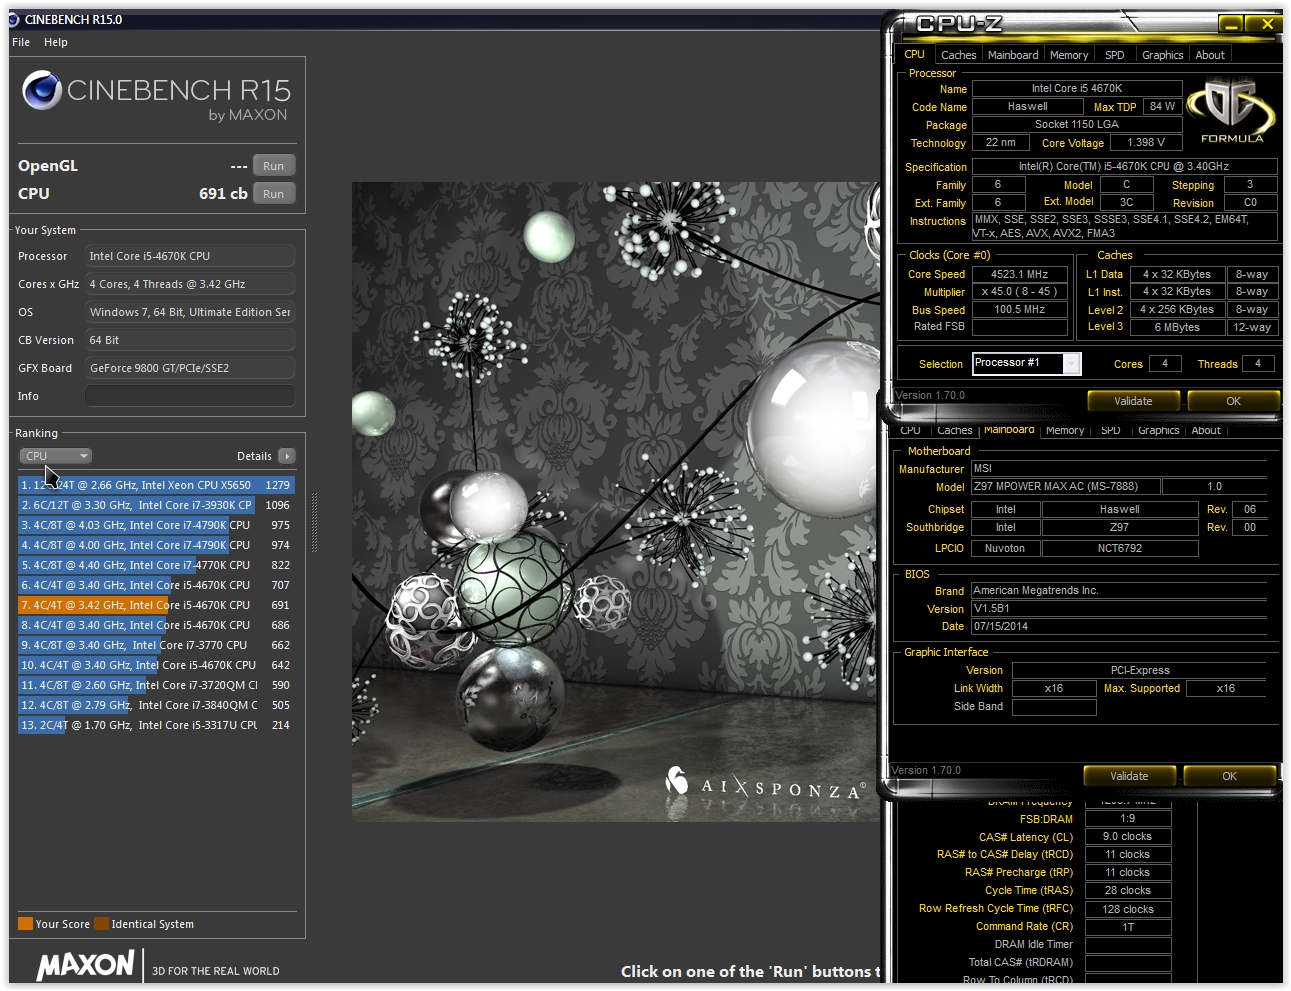Click the CPU score 691 cb
1291x991 pixels.
tap(223, 194)
